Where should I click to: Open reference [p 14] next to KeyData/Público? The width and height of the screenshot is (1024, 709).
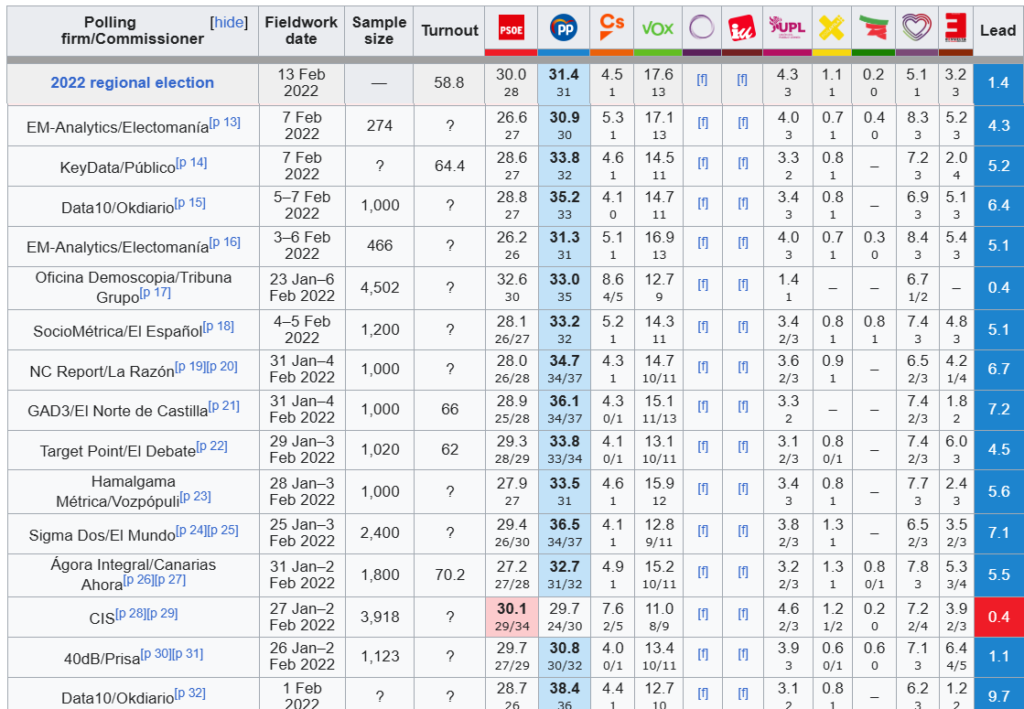191,163
